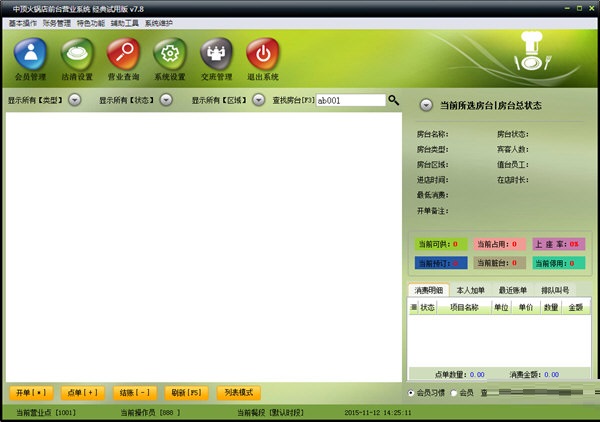Switch to the 消费明细 tab
The width and height of the screenshot is (600, 422).
(x=429, y=290)
